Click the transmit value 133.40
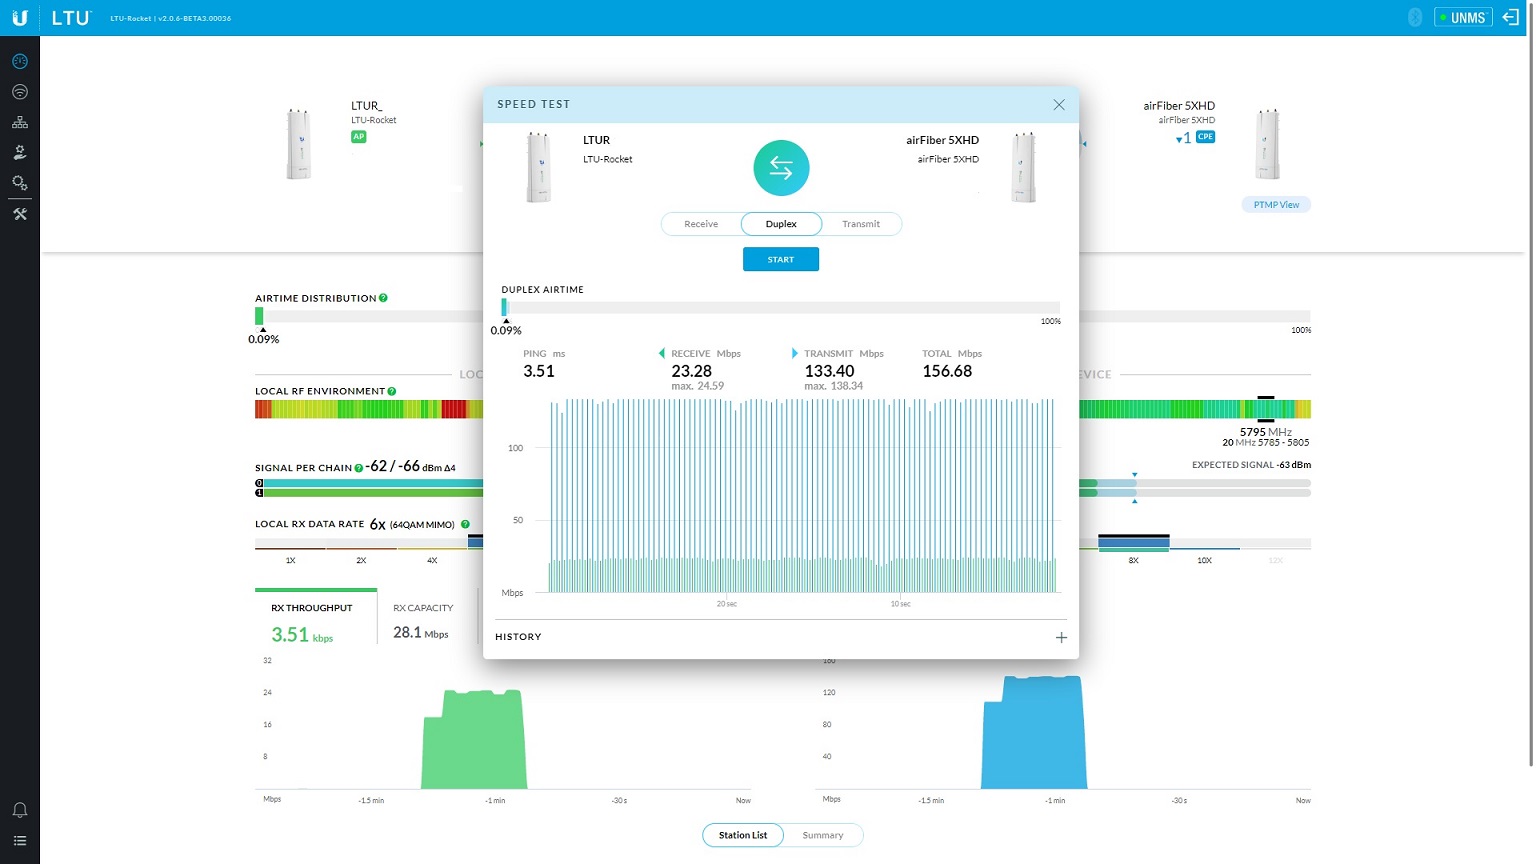The width and height of the screenshot is (1536, 864). (x=829, y=371)
